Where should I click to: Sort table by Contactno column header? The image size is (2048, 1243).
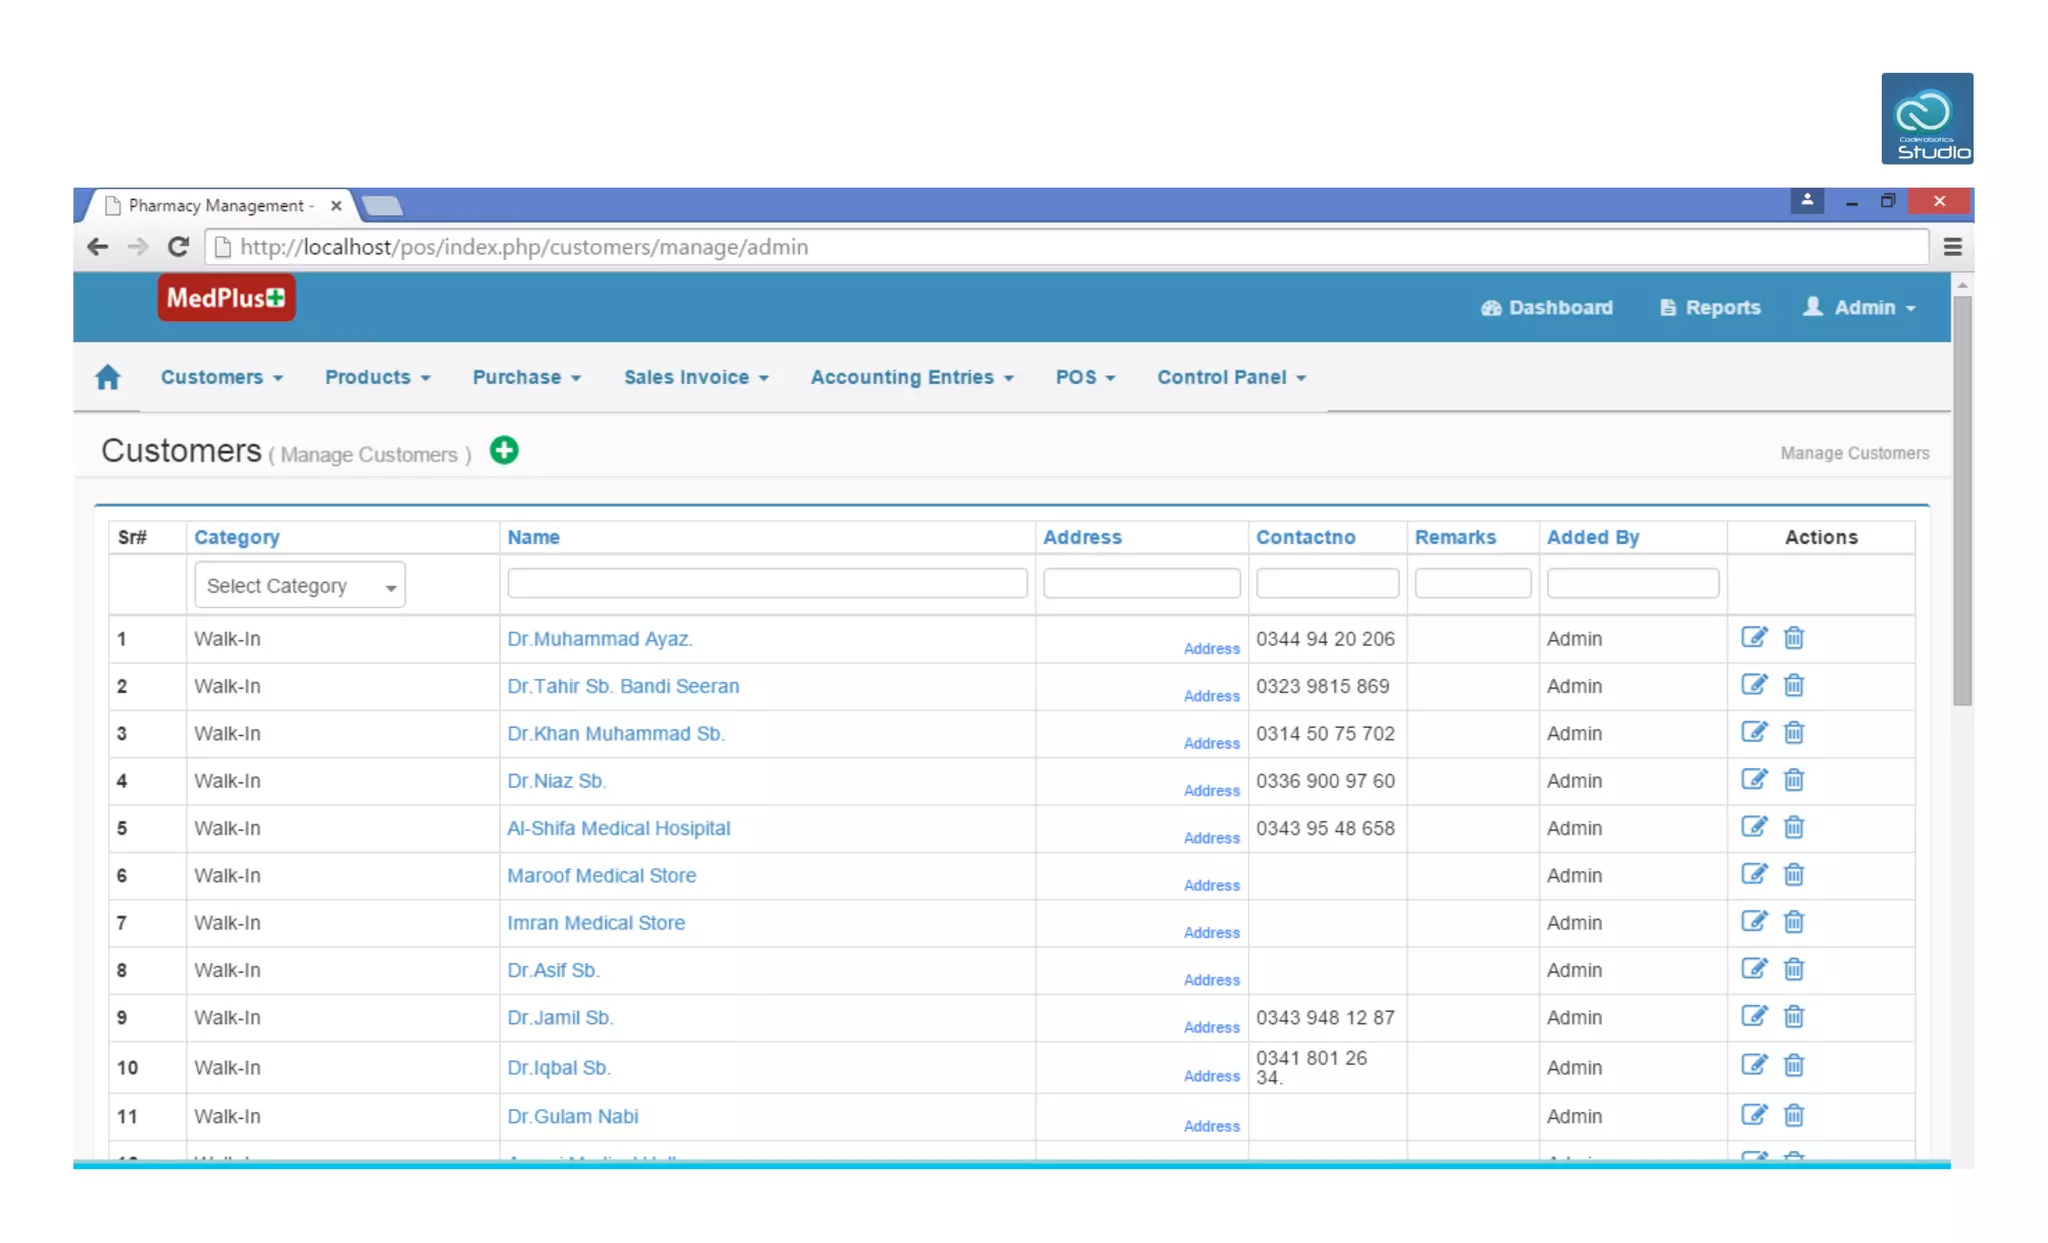click(1305, 537)
